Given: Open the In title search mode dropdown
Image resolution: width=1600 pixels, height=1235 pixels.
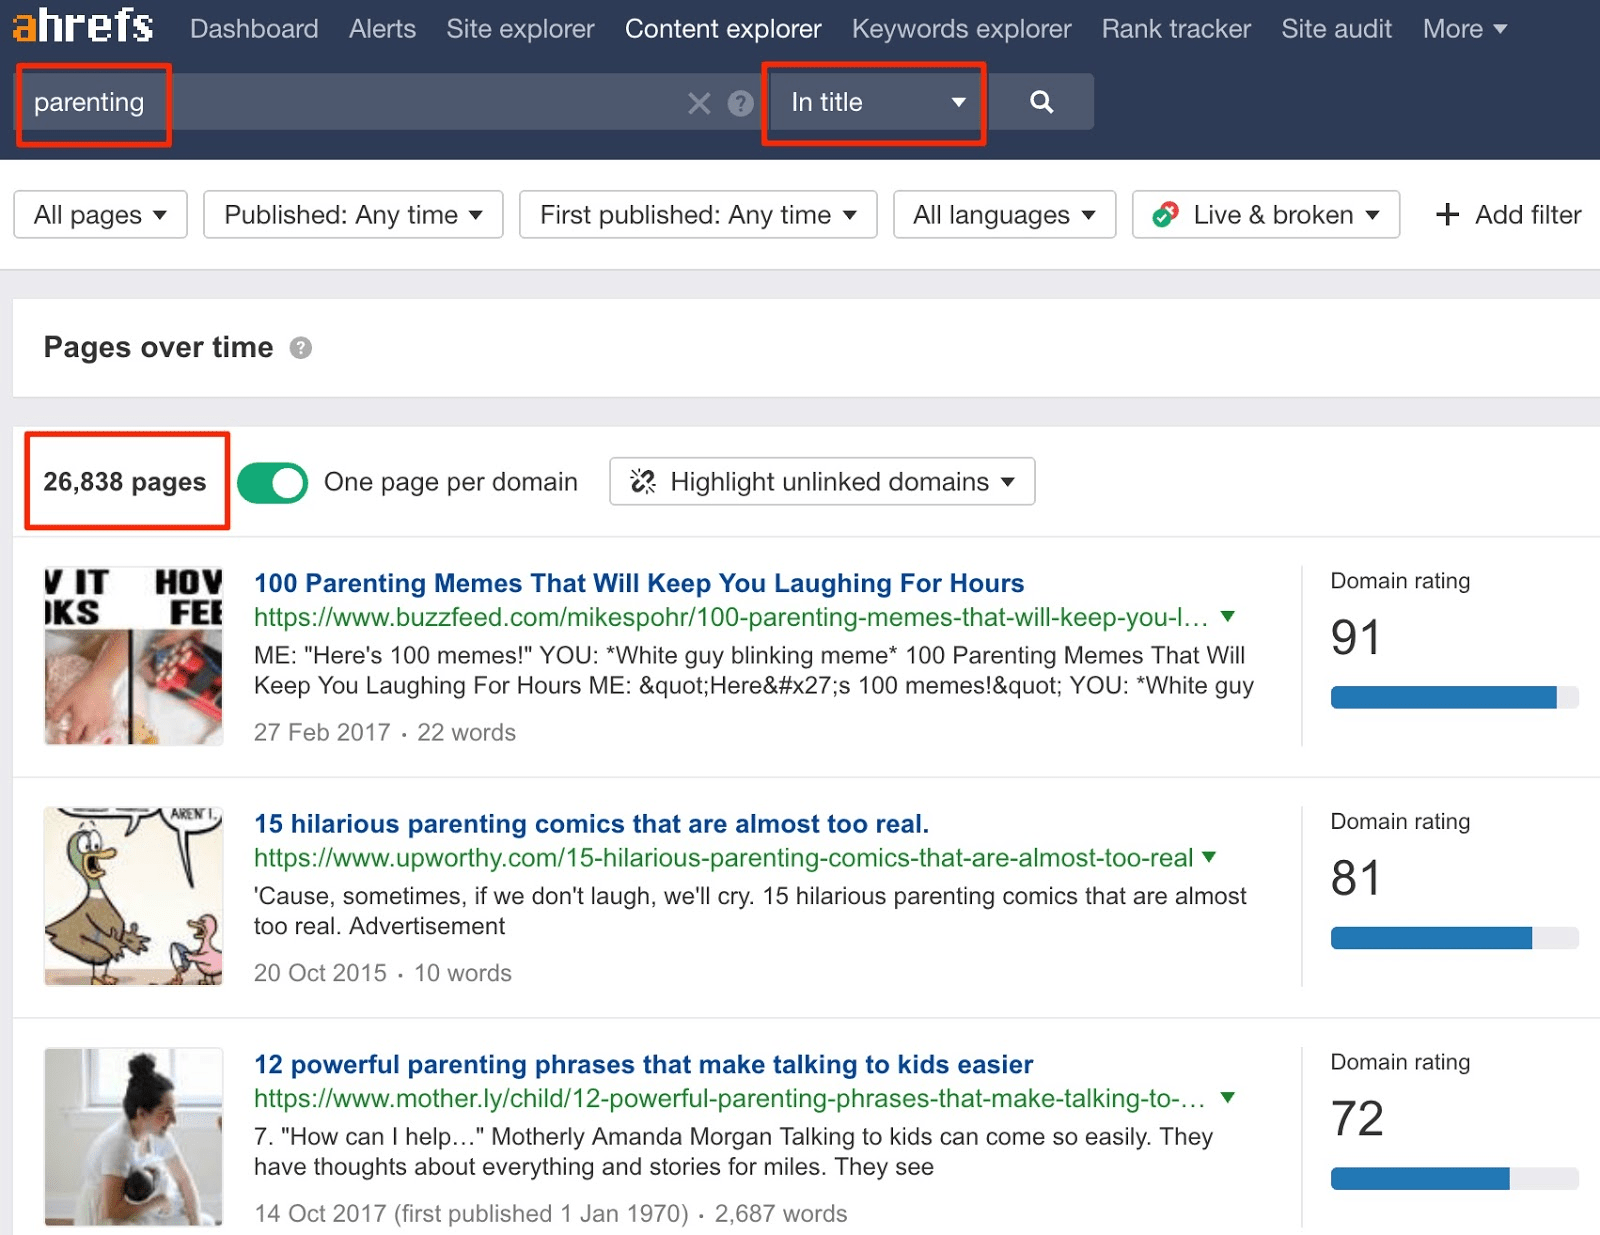Looking at the screenshot, I should pos(875,103).
